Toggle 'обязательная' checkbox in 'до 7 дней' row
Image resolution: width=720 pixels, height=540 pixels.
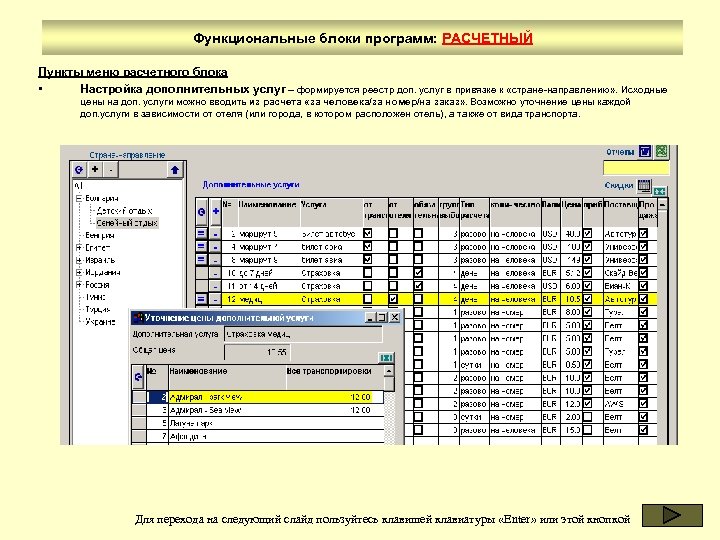pyautogui.click(x=418, y=273)
